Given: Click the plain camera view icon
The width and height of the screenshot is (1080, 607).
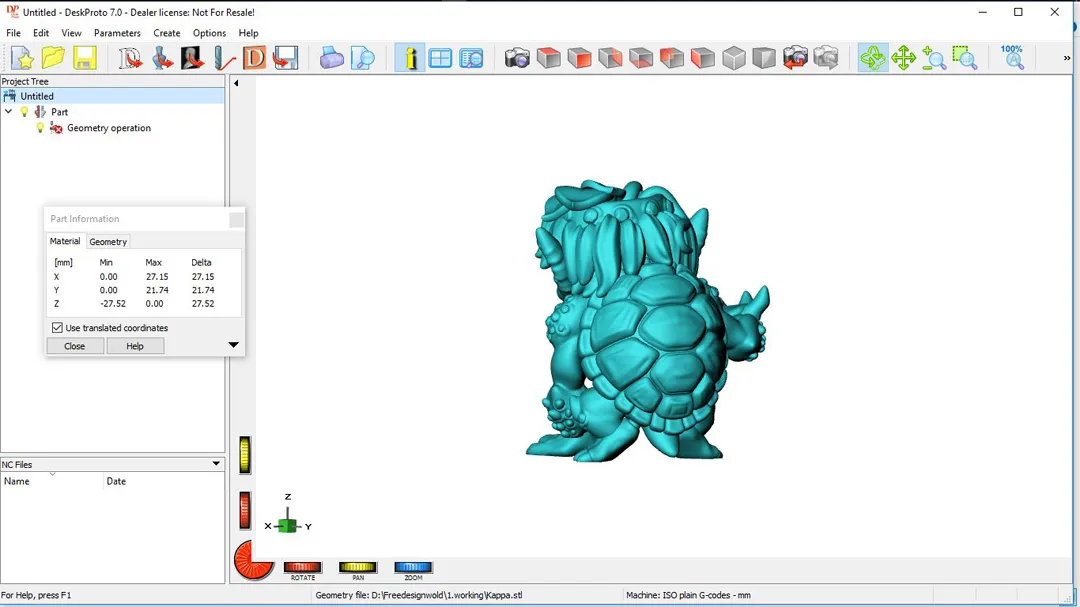Looking at the screenshot, I should [517, 58].
